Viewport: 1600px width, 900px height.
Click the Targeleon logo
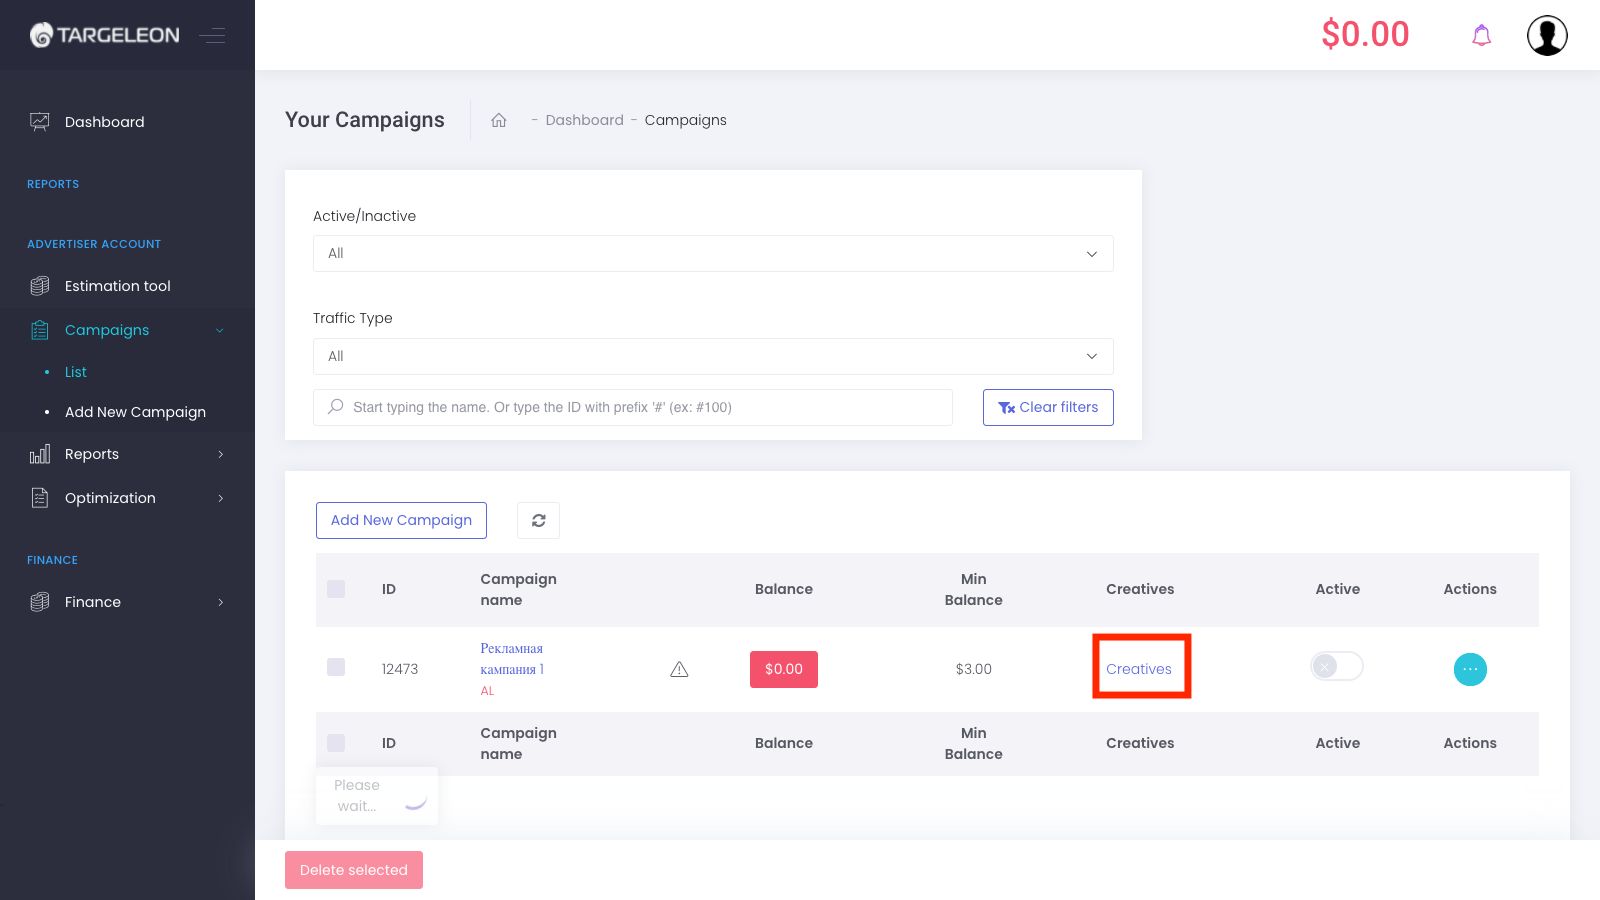[x=104, y=34]
